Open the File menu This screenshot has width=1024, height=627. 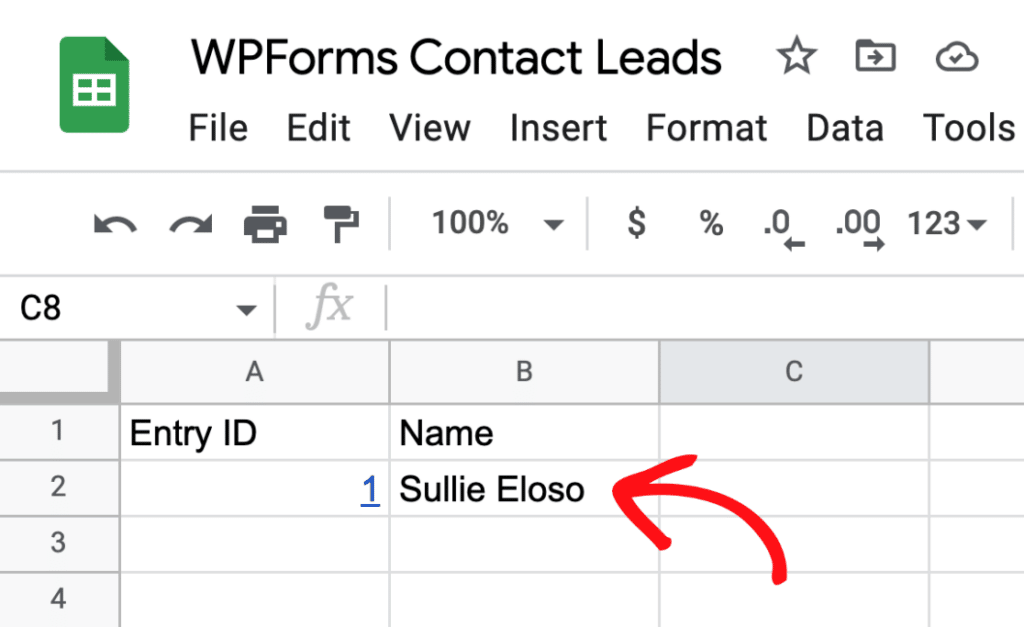[x=218, y=128]
